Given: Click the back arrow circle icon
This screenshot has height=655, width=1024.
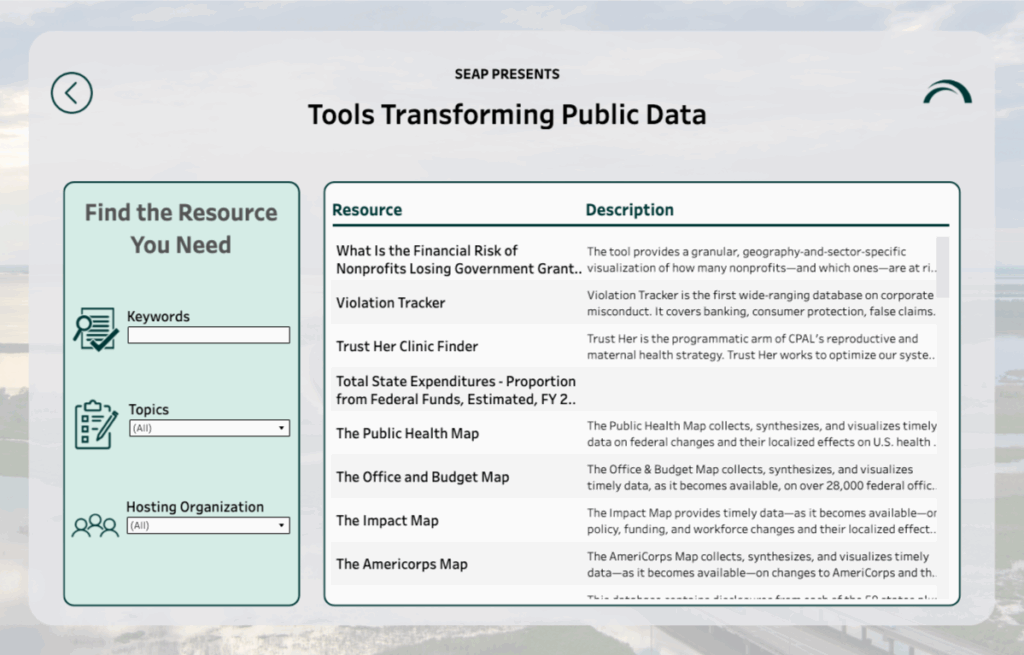Looking at the screenshot, I should click(x=72, y=93).
